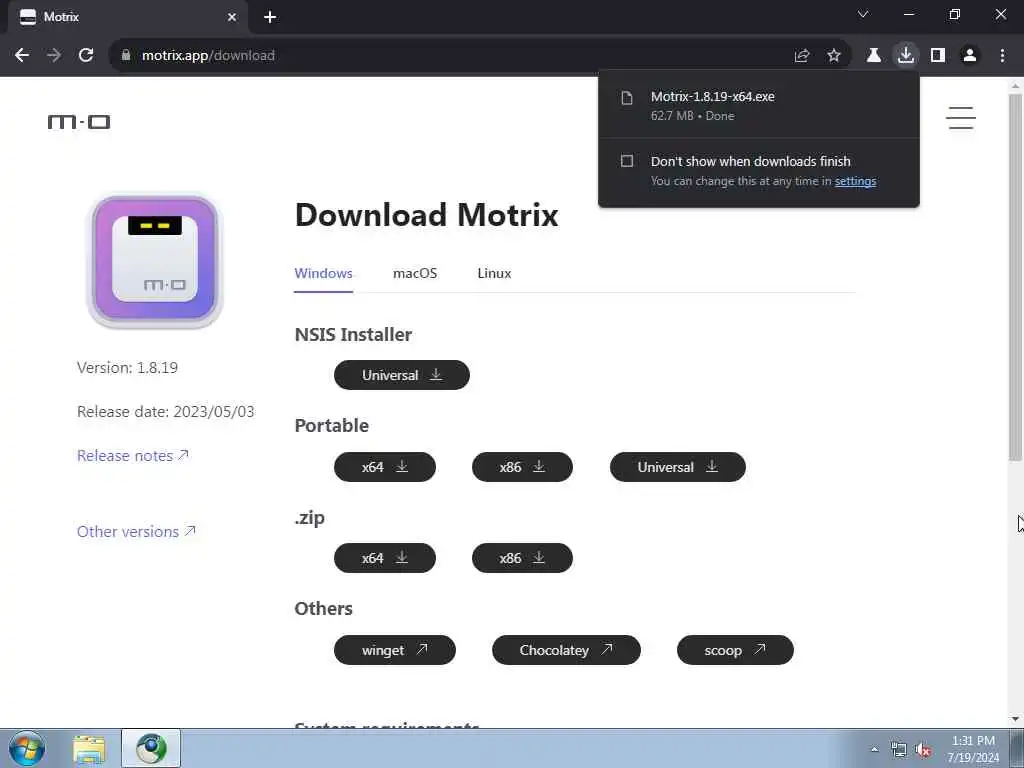Click the Chrome icon in taskbar
Image resolution: width=1024 pixels, height=768 pixels.
(151, 748)
